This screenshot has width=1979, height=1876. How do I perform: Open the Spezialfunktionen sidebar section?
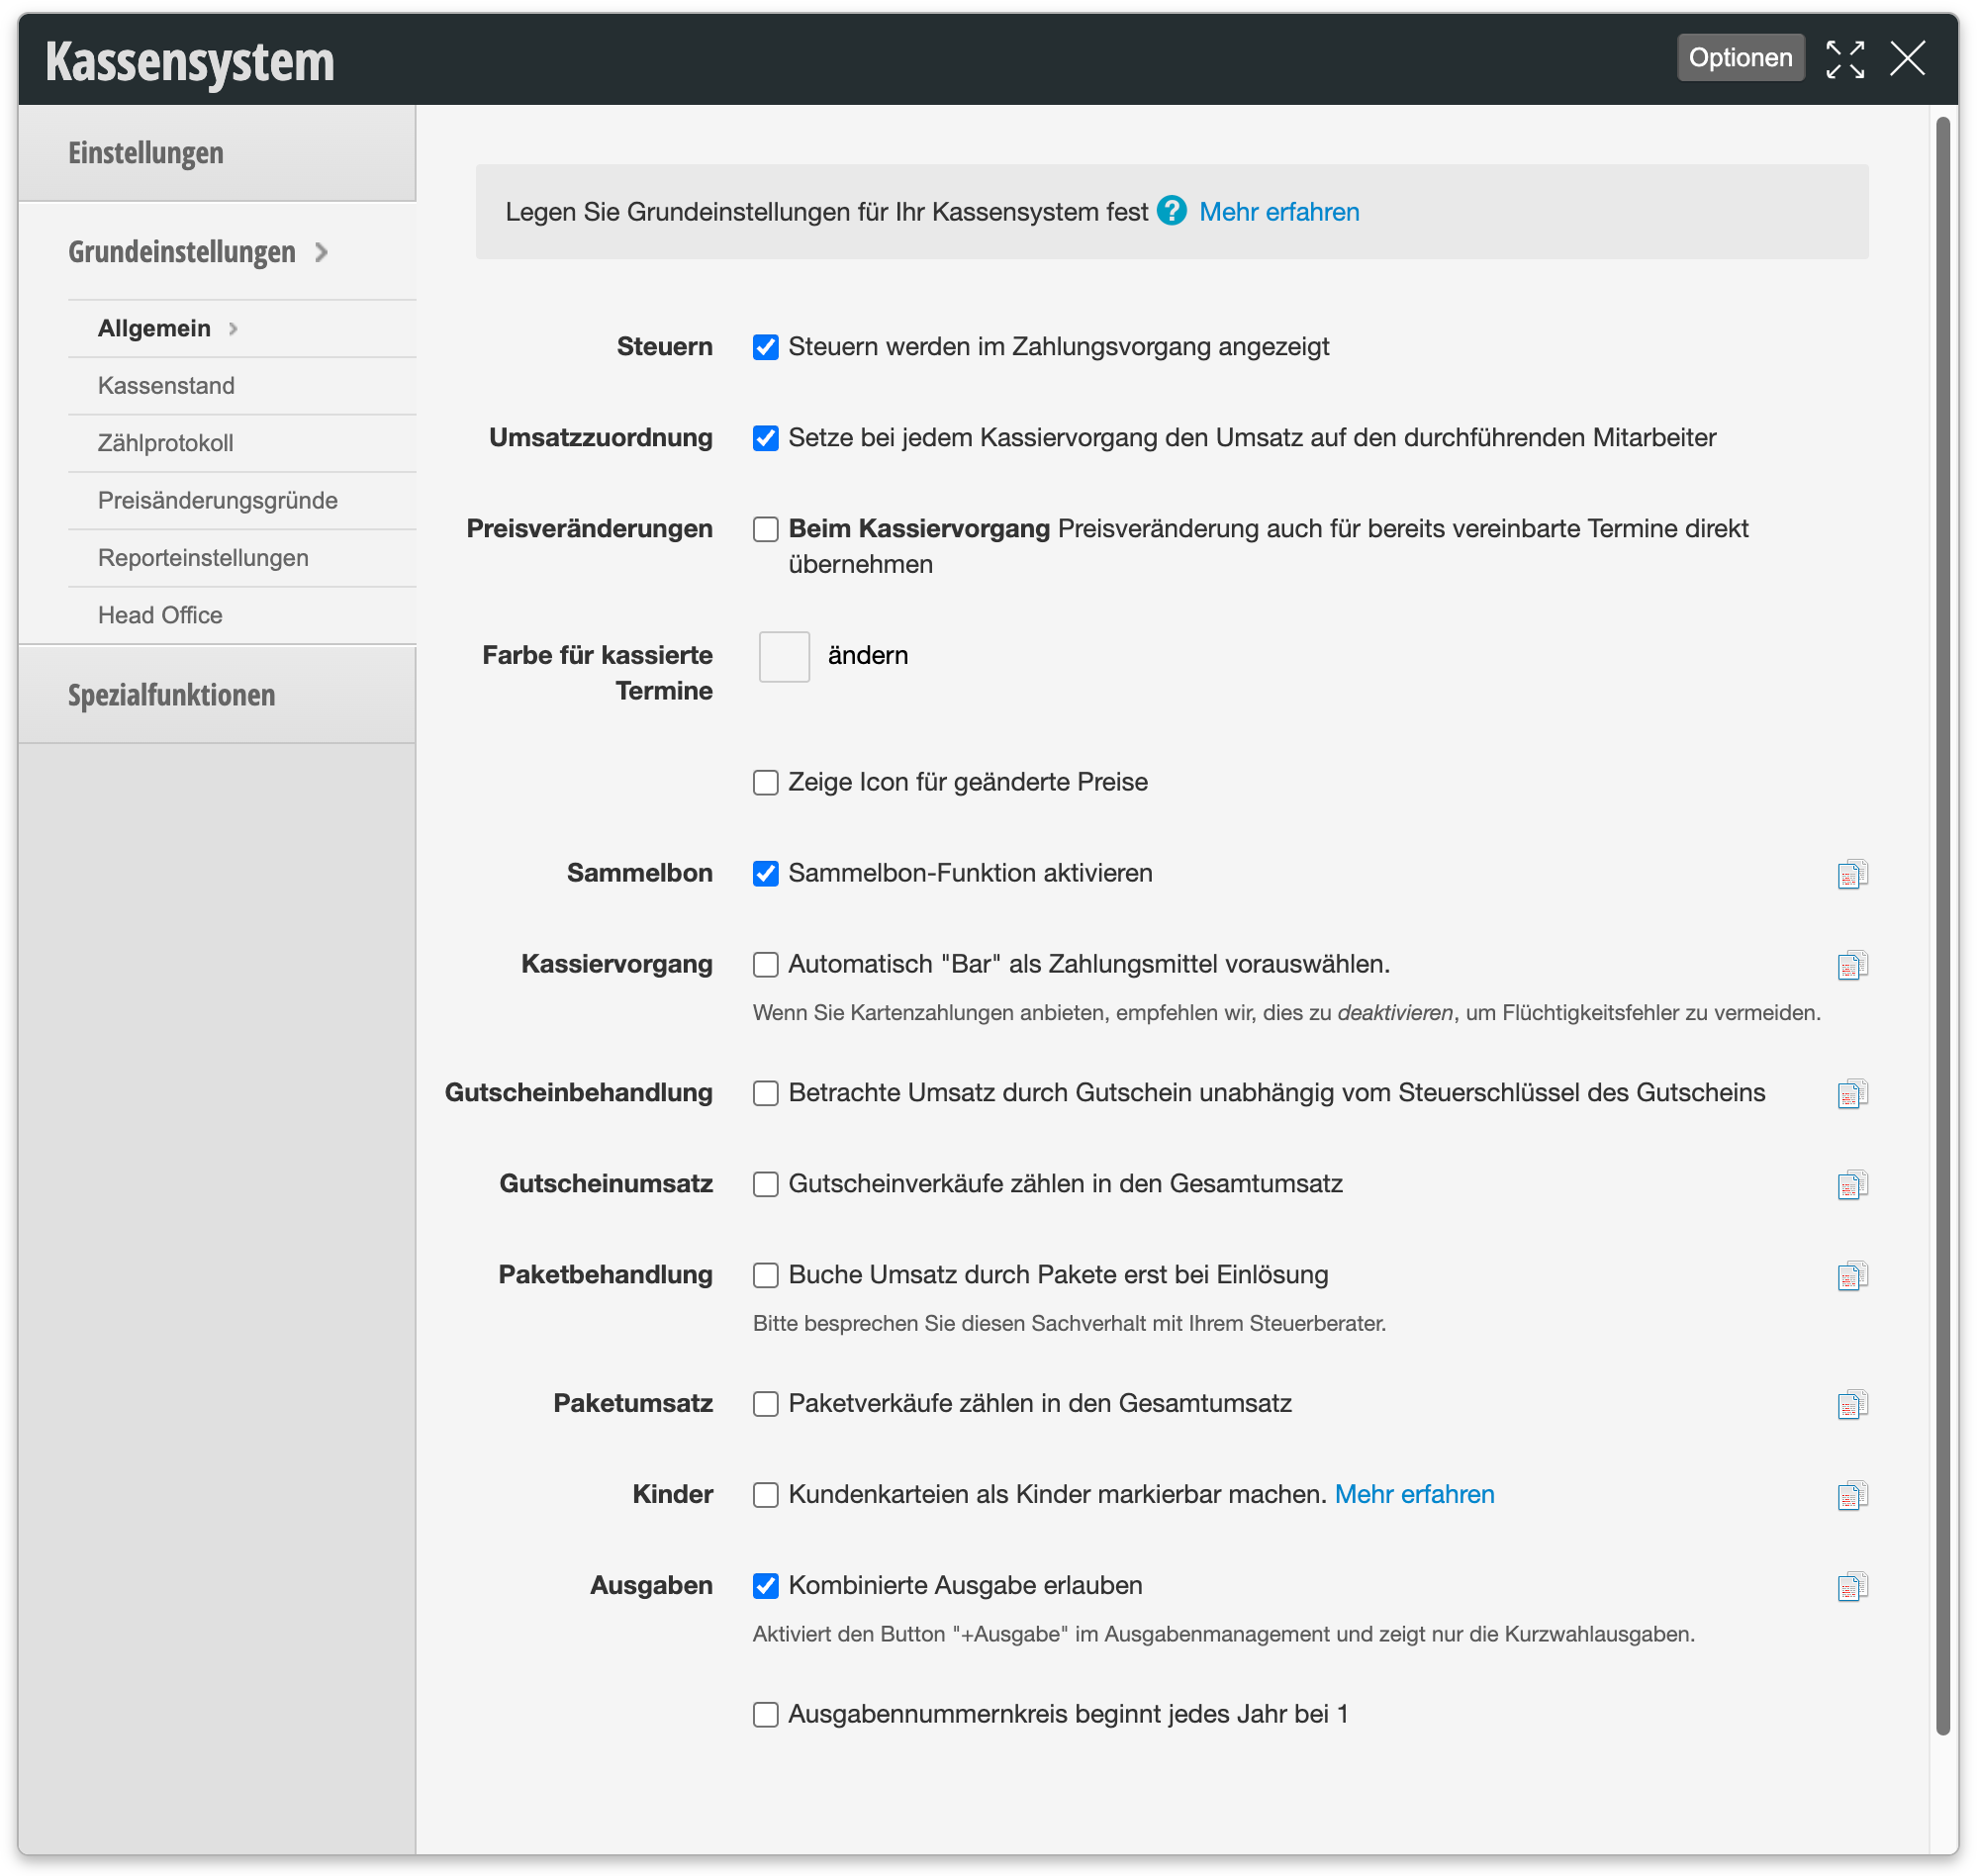pyautogui.click(x=217, y=695)
